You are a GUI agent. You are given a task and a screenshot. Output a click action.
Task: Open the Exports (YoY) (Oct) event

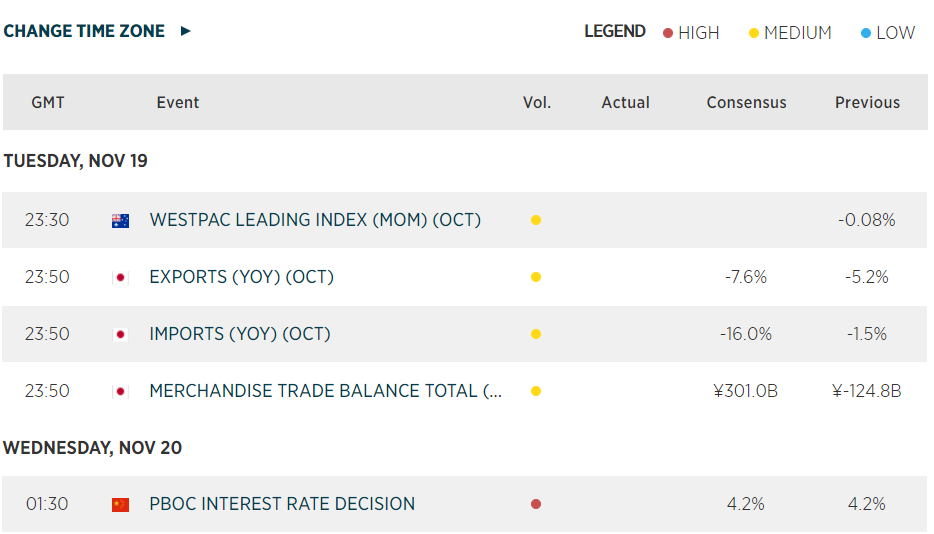241,277
